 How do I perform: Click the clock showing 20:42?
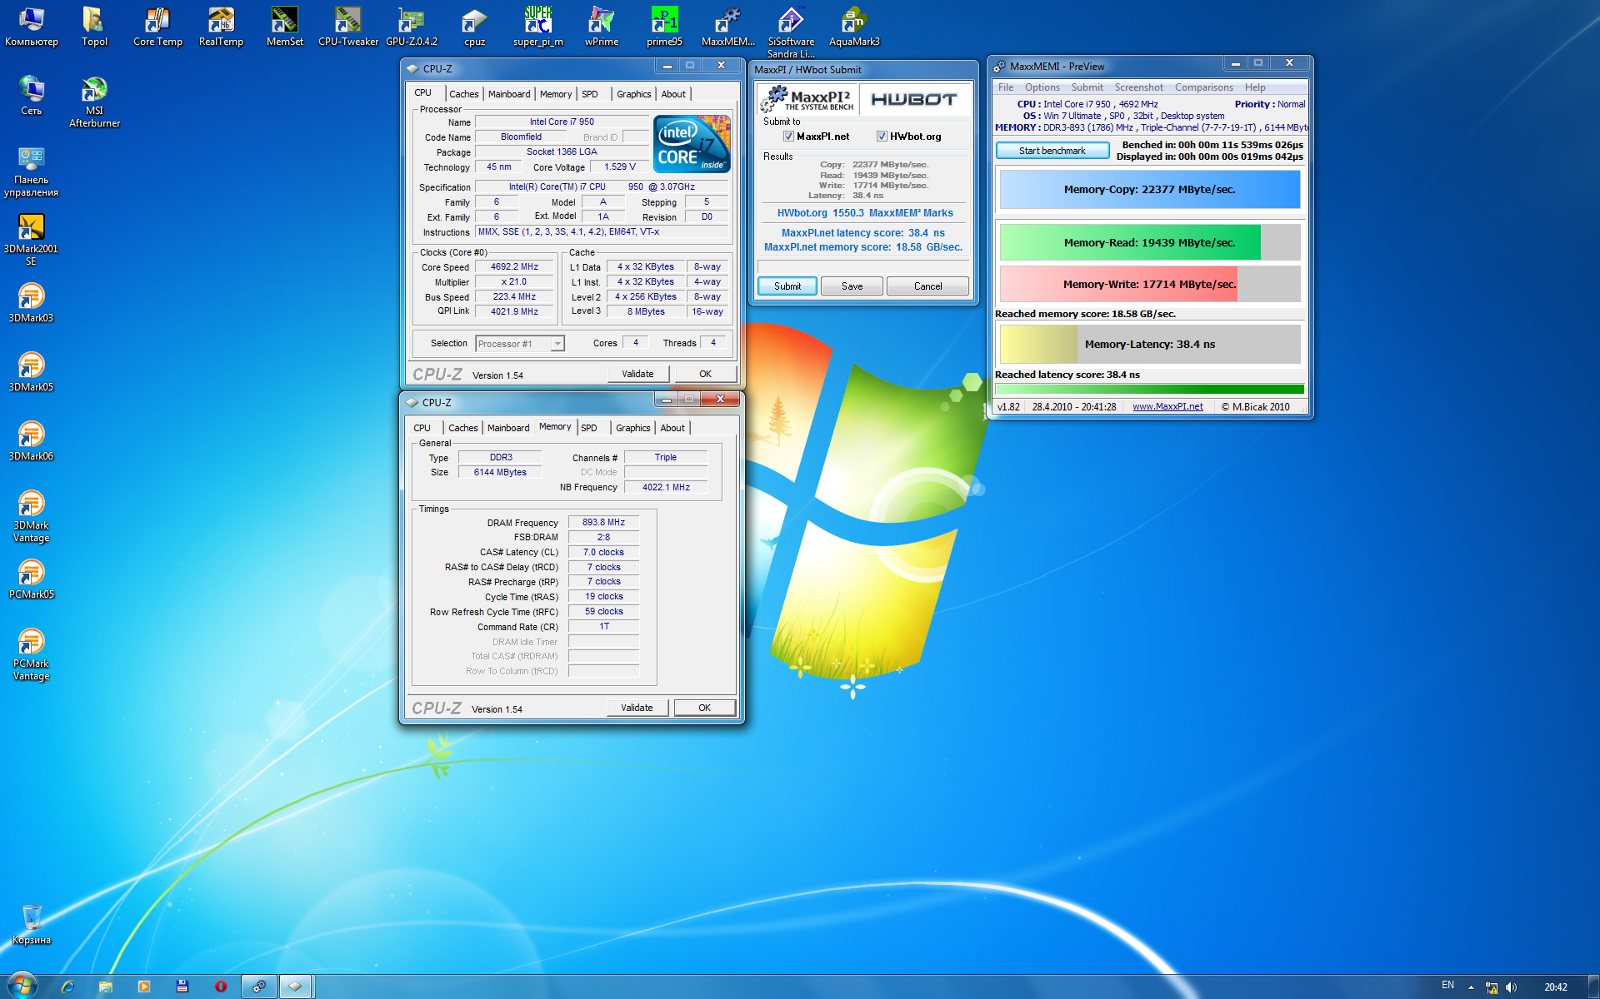coord(1556,987)
